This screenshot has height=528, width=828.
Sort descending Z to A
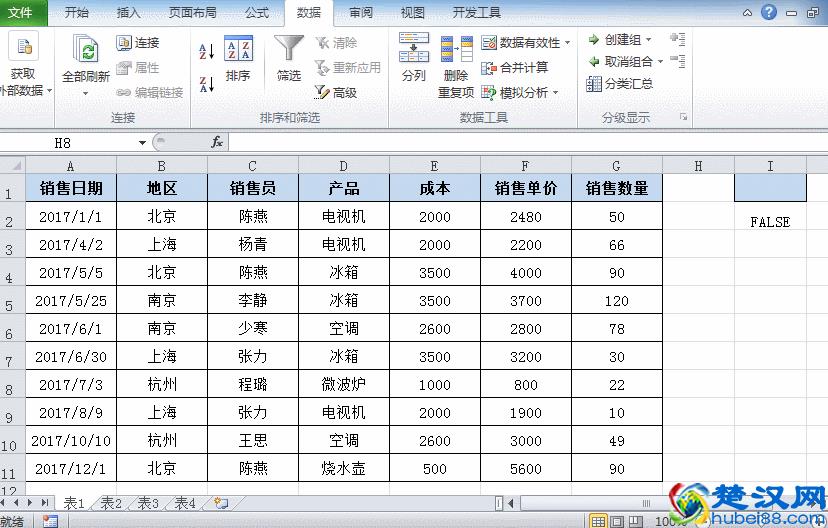206,83
